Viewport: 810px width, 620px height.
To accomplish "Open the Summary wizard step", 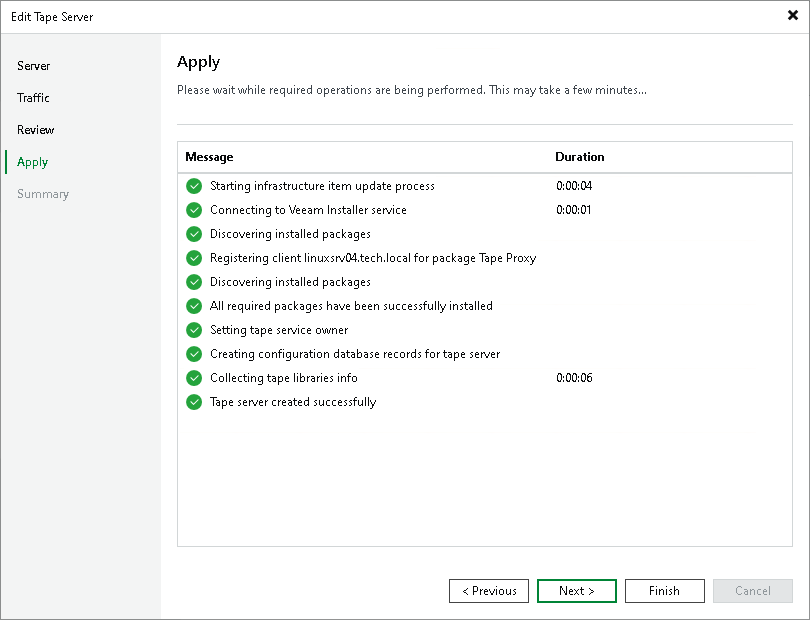I will pyautogui.click(x=43, y=194).
